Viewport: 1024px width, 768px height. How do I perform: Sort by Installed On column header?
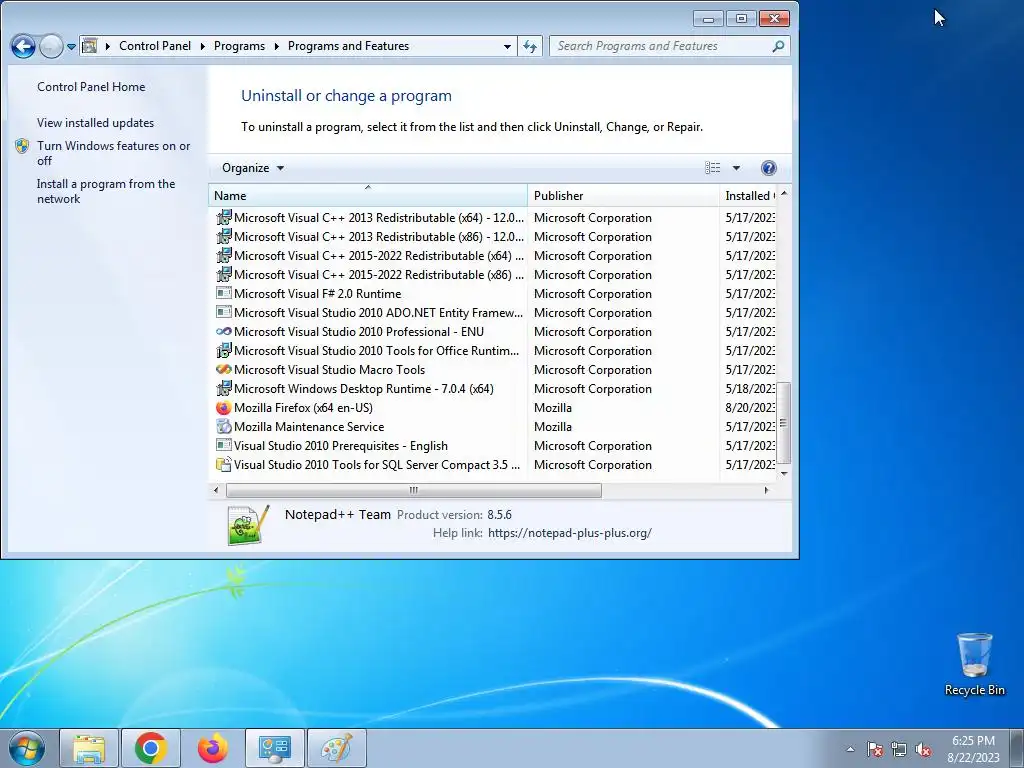pos(748,195)
